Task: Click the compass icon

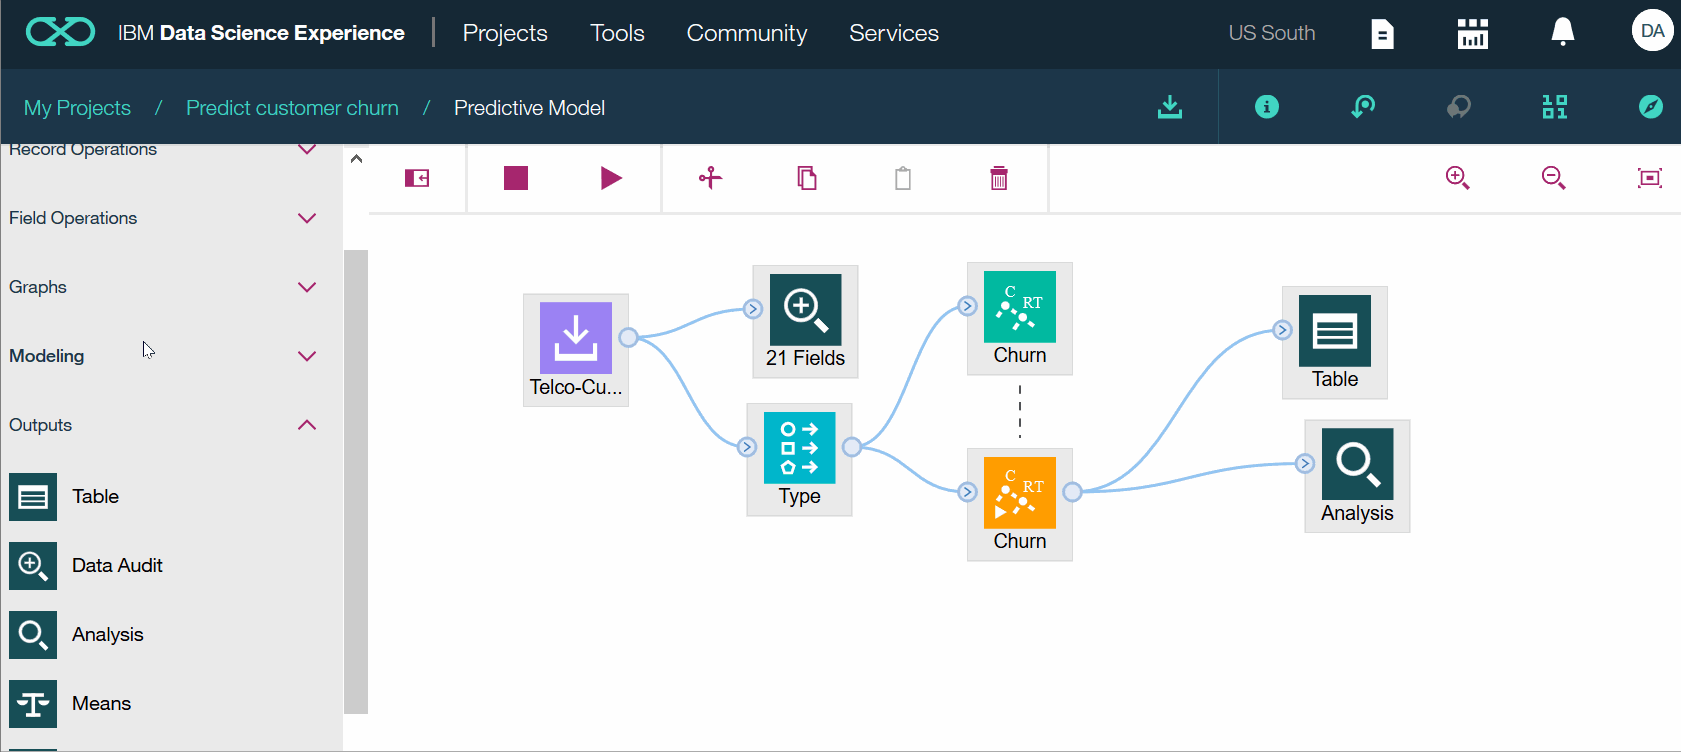Action: tap(1650, 107)
